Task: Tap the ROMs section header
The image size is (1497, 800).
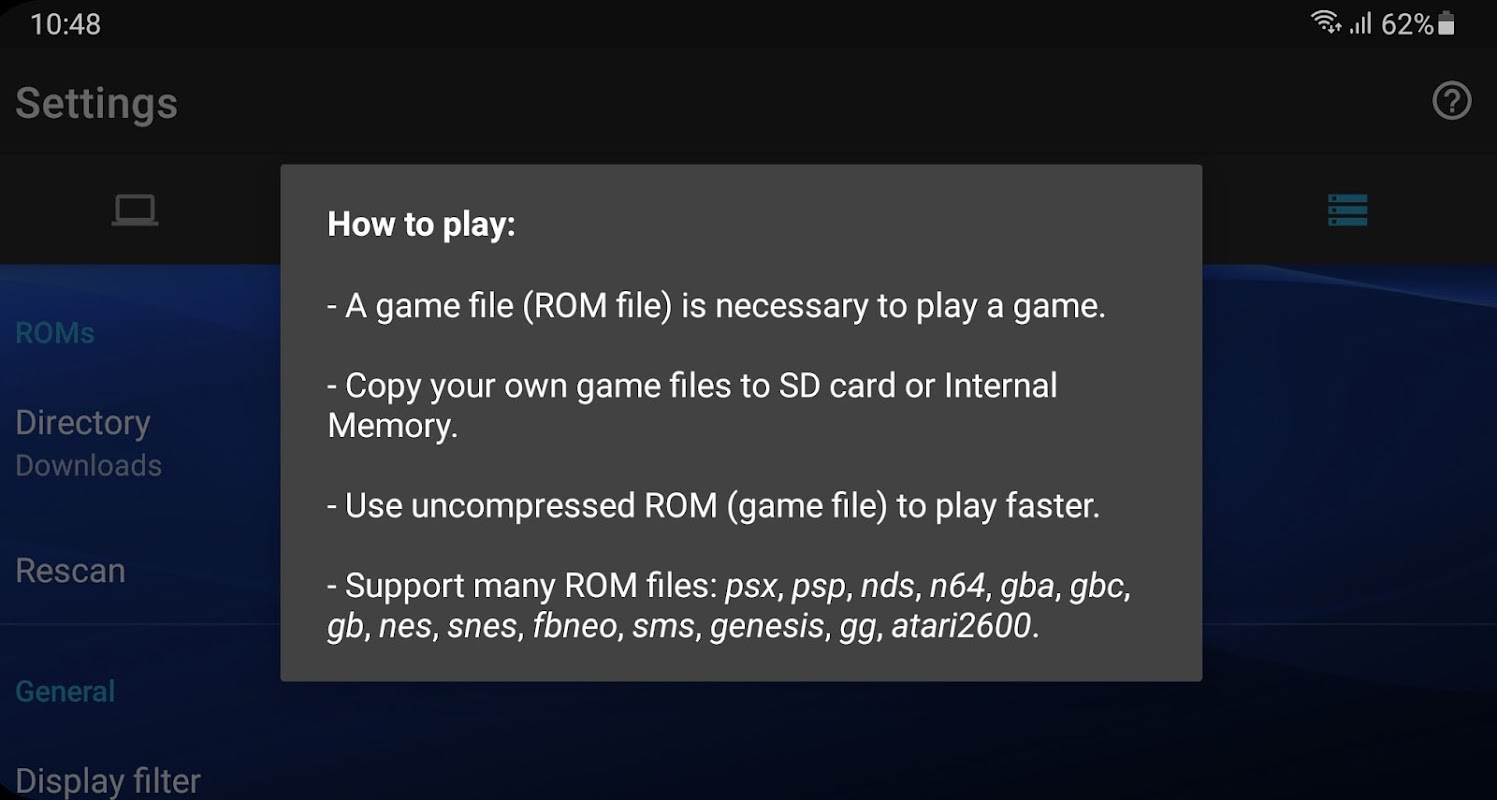Action: click(x=55, y=333)
